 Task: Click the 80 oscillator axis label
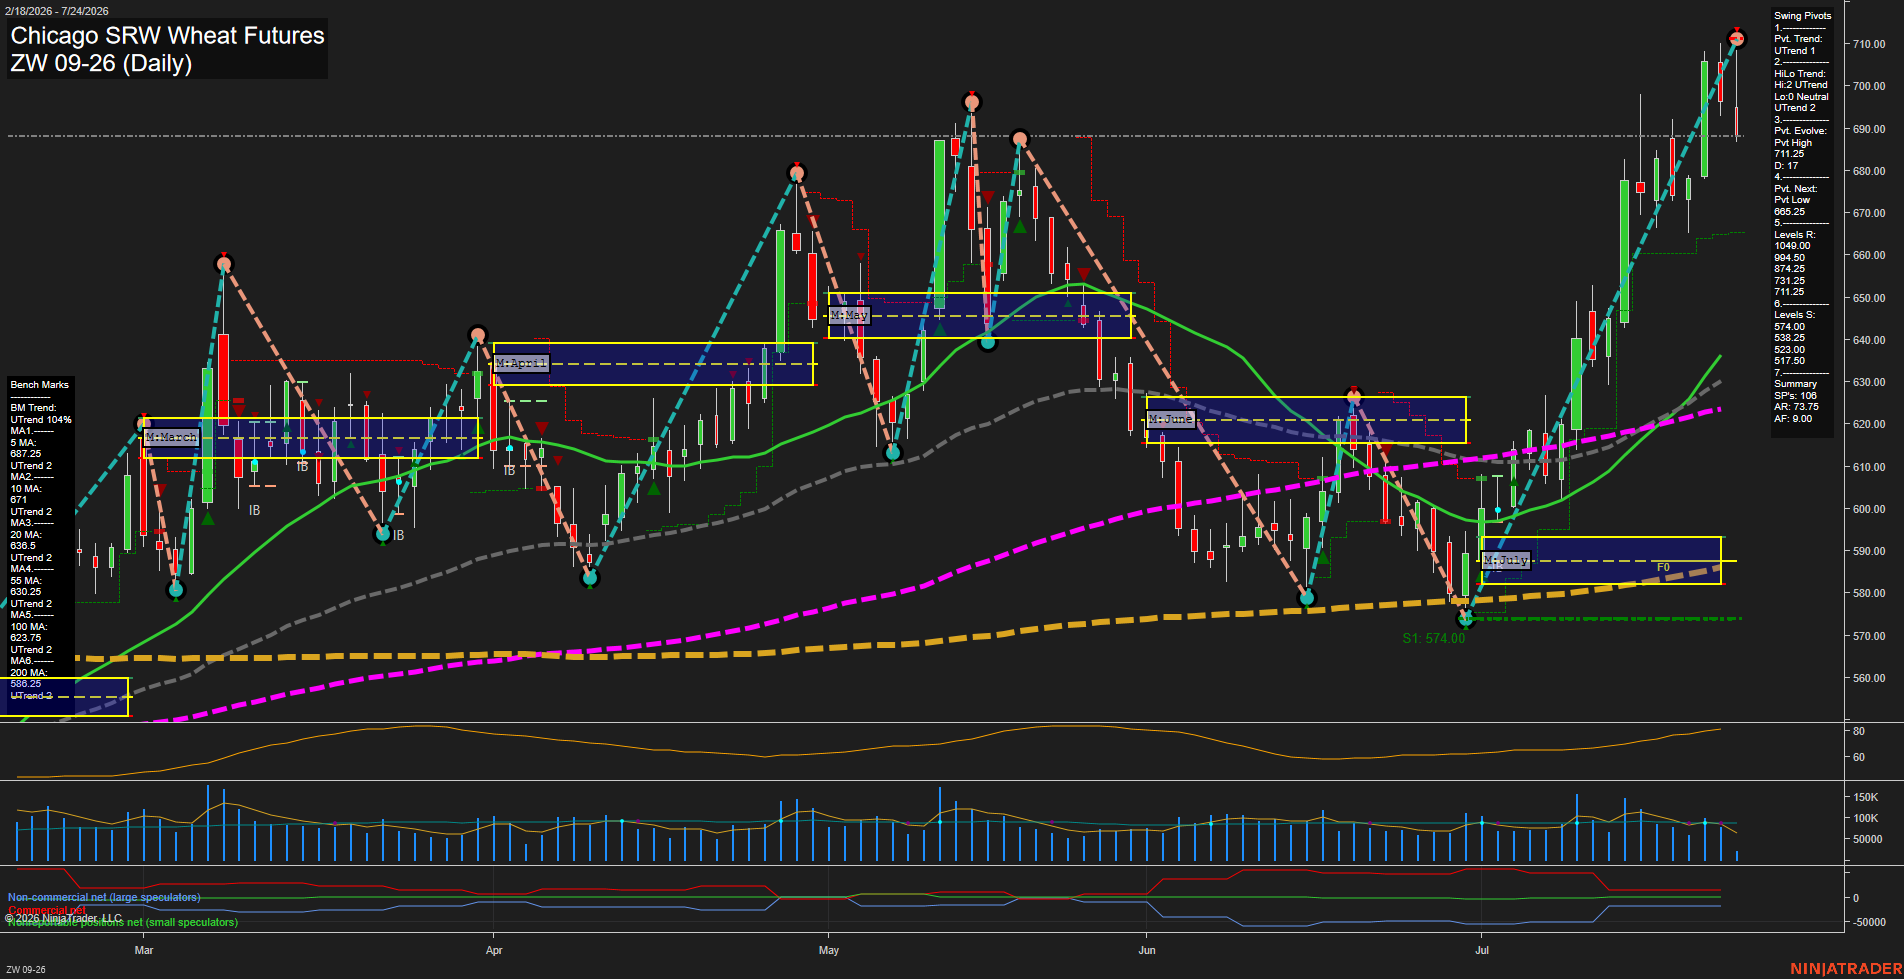(1859, 732)
